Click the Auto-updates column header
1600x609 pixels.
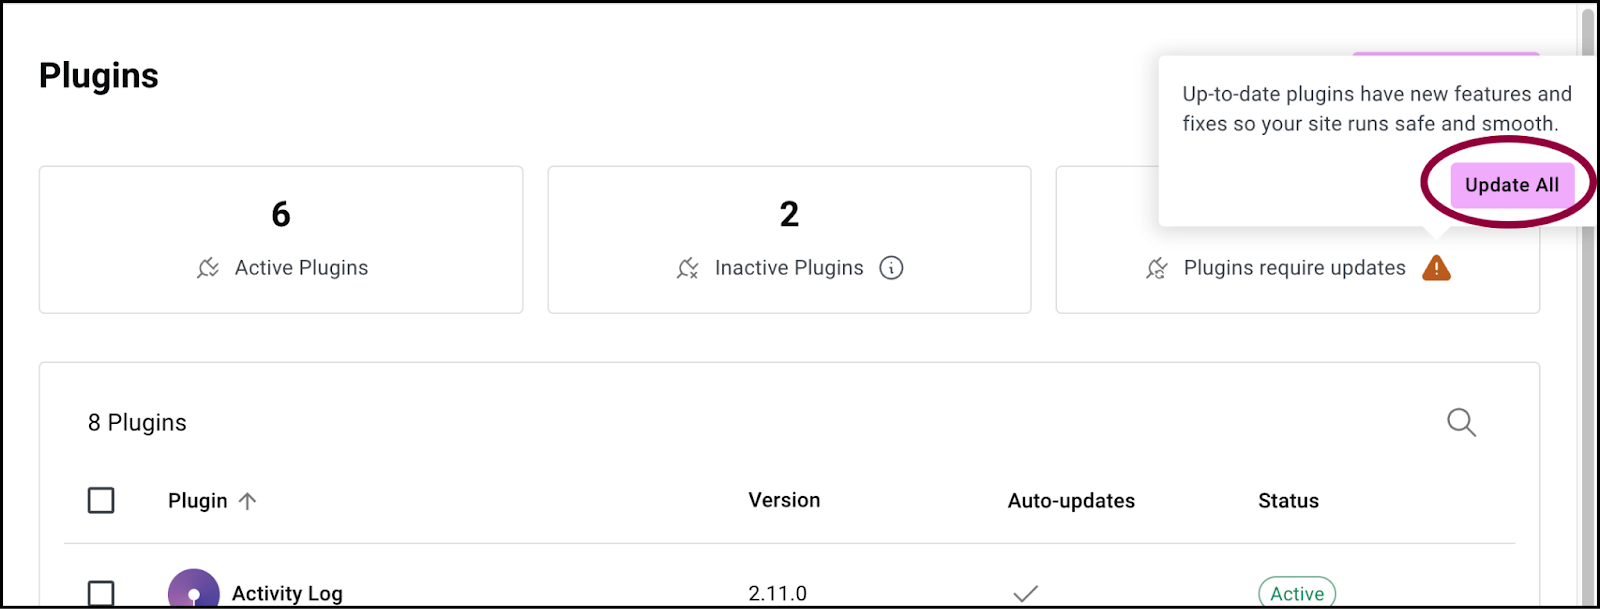tap(1071, 501)
